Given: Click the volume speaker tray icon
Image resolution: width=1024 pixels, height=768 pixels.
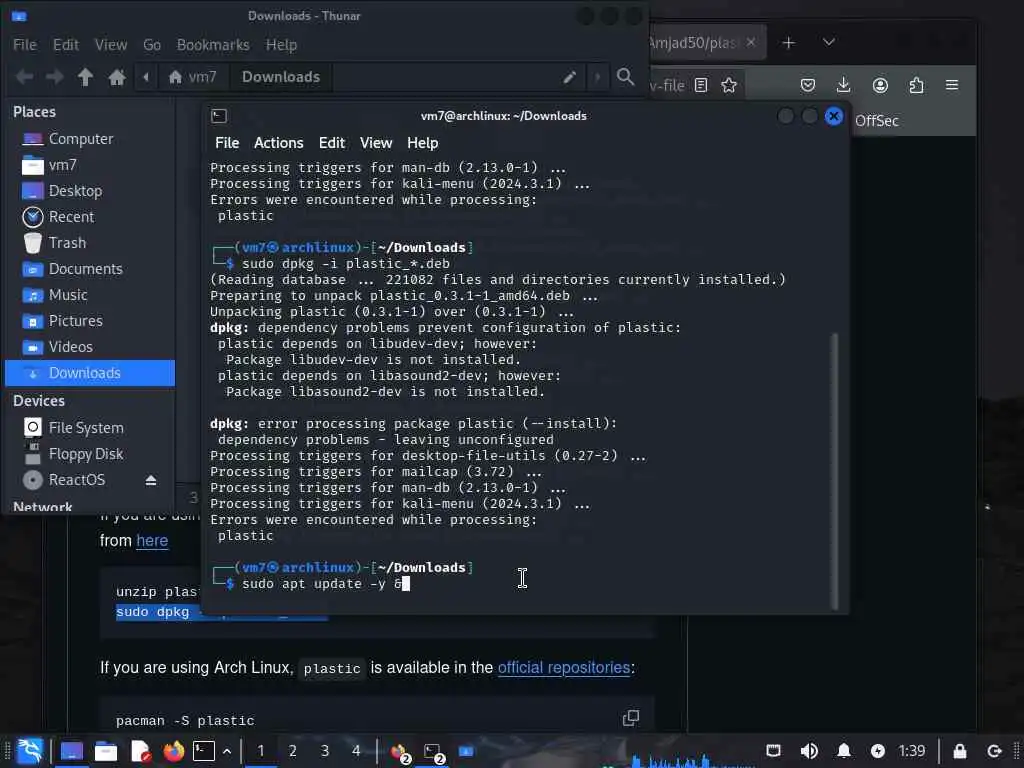Looking at the screenshot, I should (x=809, y=751).
